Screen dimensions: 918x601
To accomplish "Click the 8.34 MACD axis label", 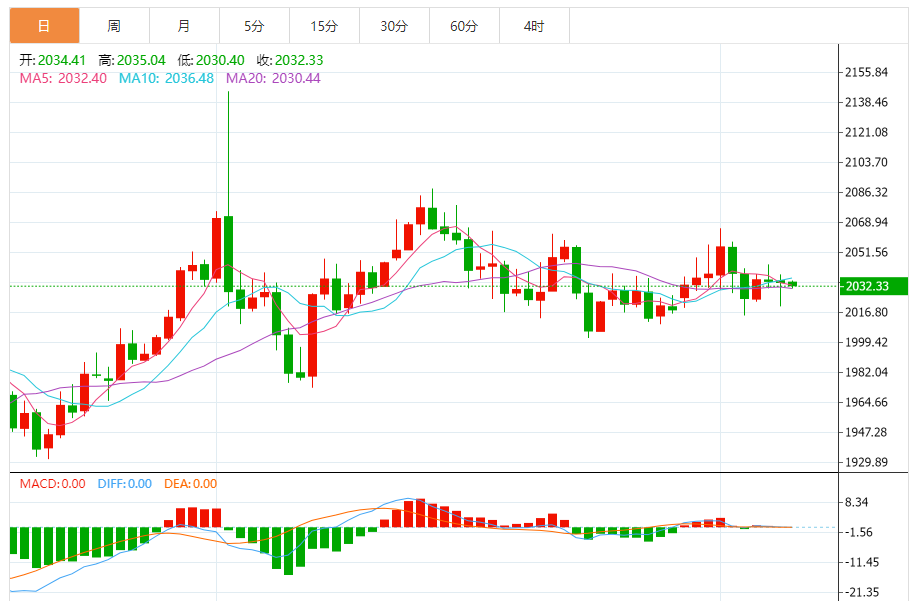I will (x=857, y=502).
